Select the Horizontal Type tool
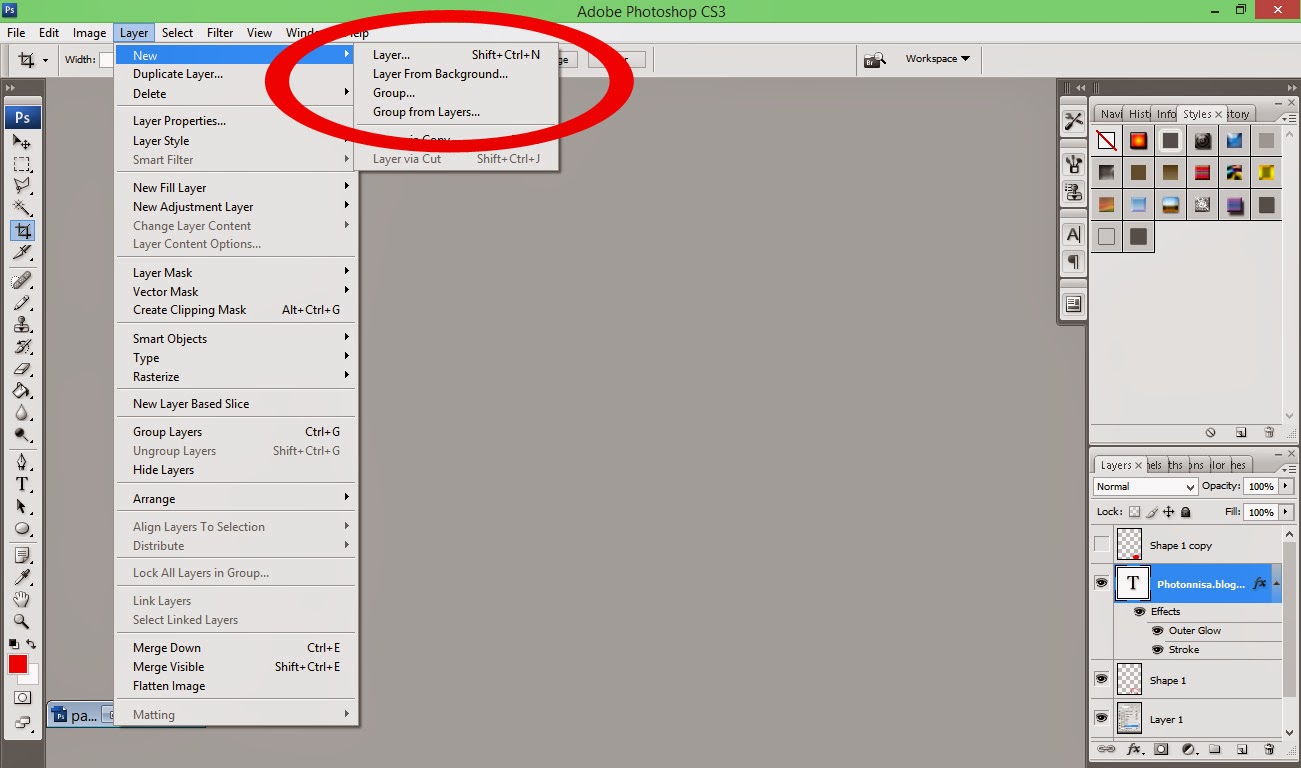 [22, 484]
